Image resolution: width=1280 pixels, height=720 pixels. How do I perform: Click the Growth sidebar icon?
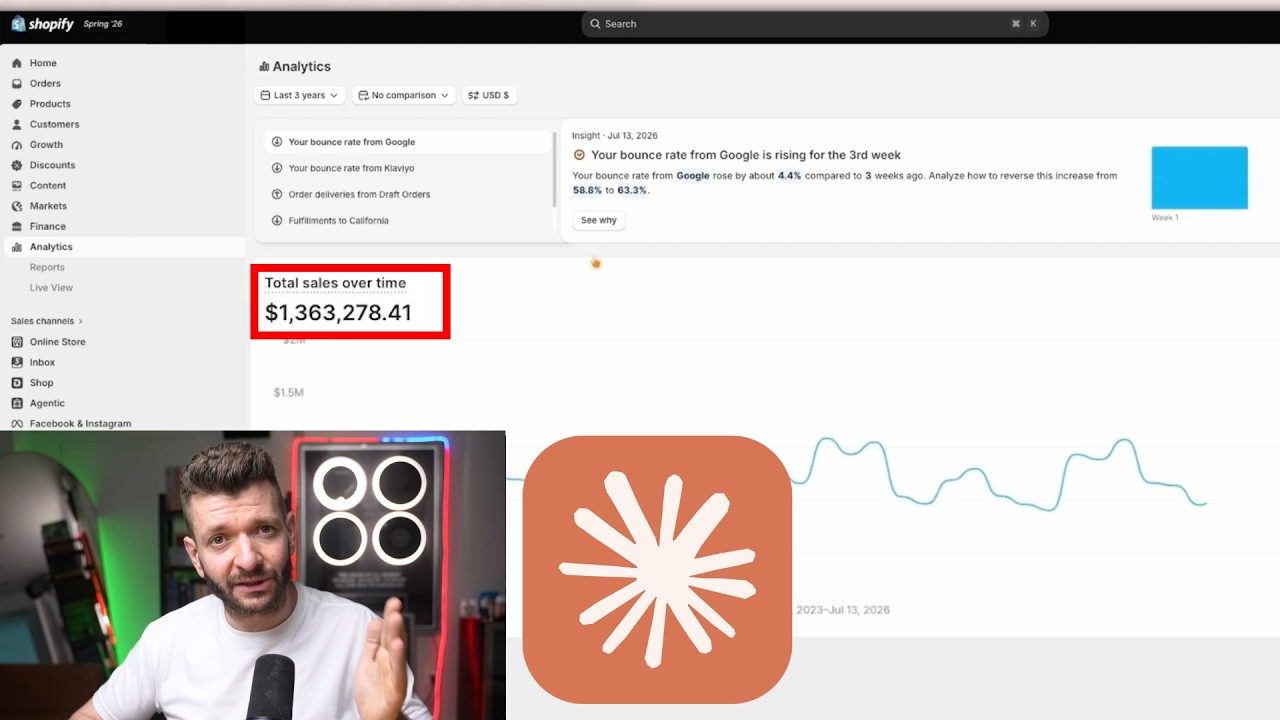pyautogui.click(x=17, y=145)
